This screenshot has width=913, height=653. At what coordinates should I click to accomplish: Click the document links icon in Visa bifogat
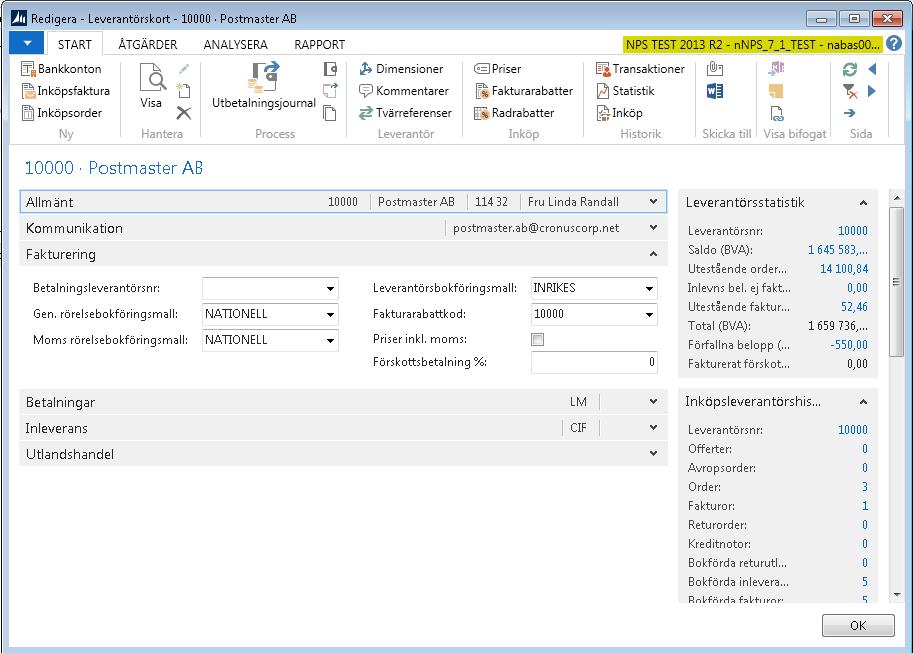tap(776, 113)
